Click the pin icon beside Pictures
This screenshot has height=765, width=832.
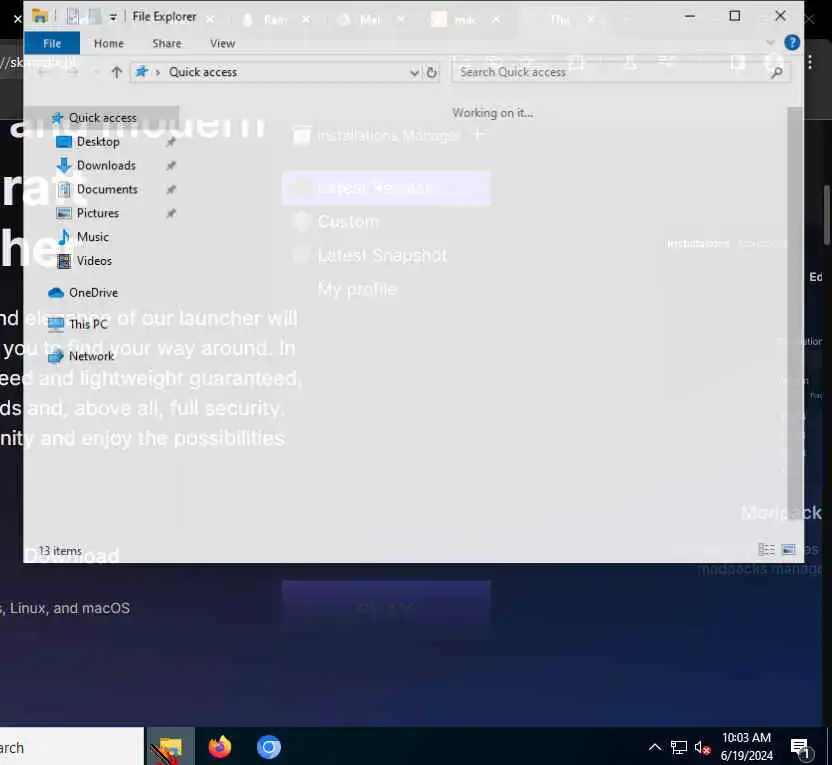pyautogui.click(x=170, y=213)
